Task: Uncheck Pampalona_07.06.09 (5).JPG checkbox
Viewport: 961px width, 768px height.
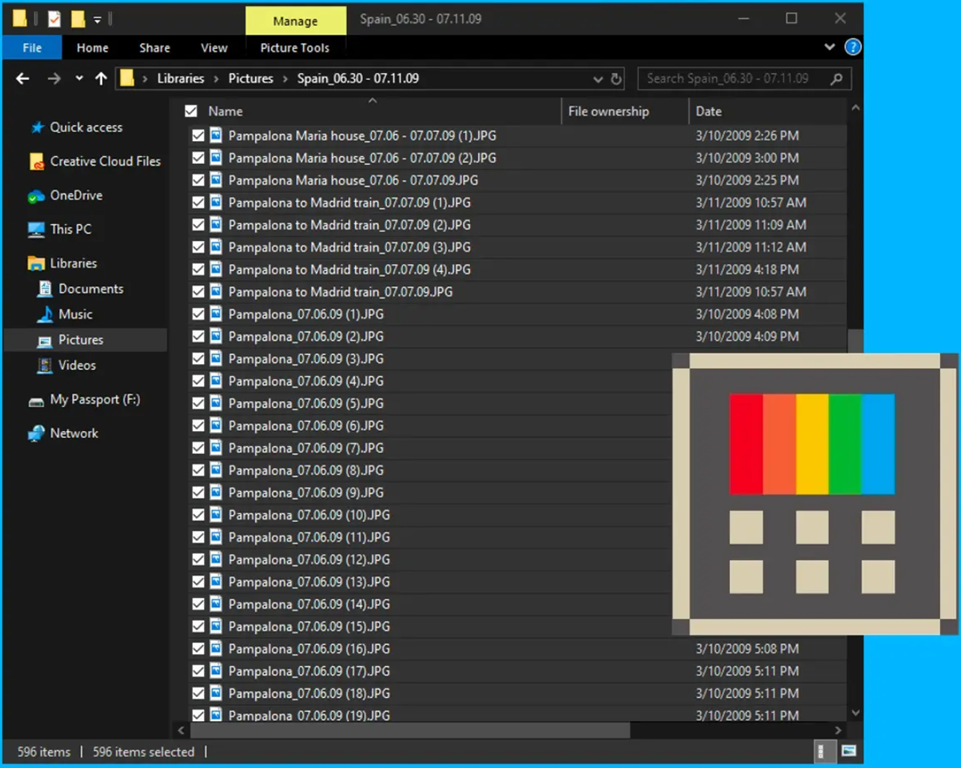Action: click(198, 403)
